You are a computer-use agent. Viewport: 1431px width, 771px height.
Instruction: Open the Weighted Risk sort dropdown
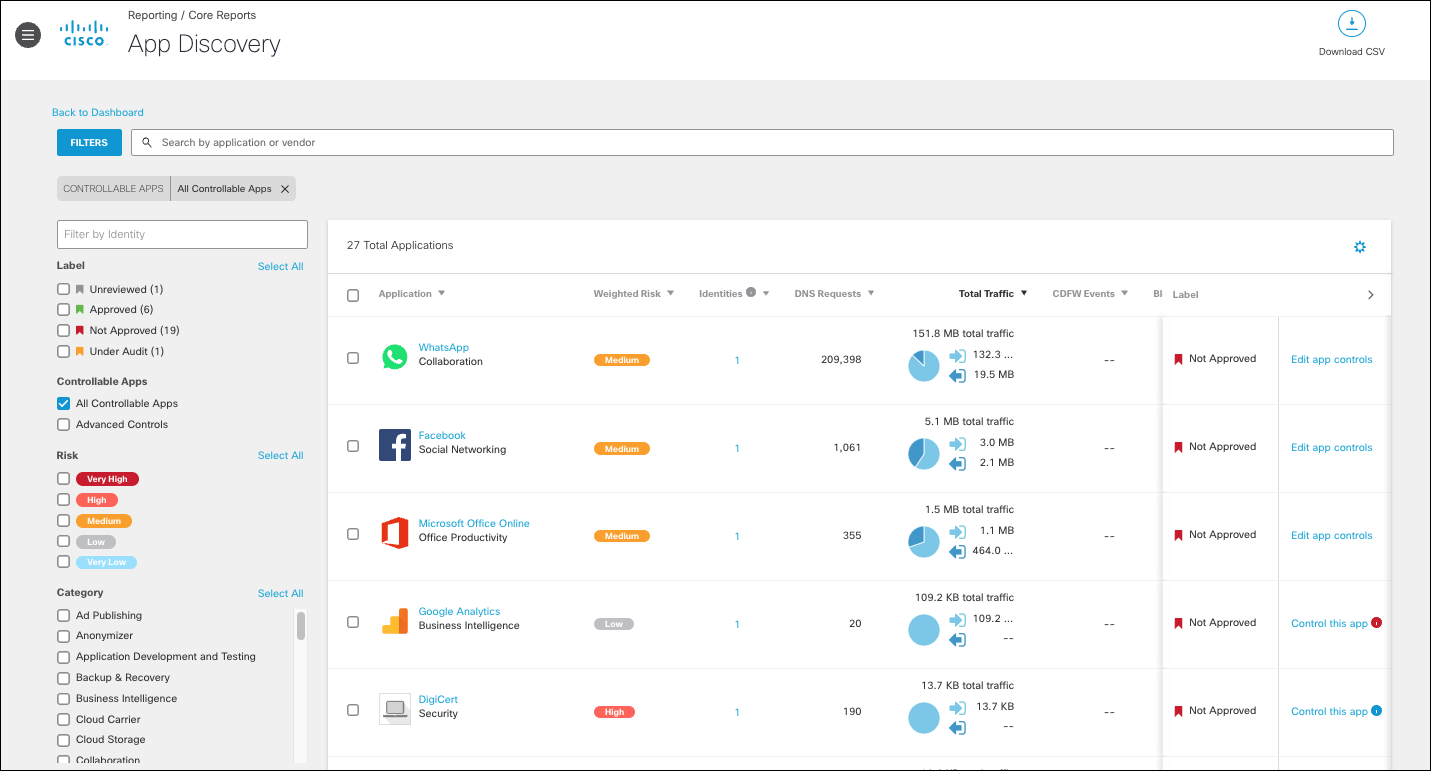[670, 293]
